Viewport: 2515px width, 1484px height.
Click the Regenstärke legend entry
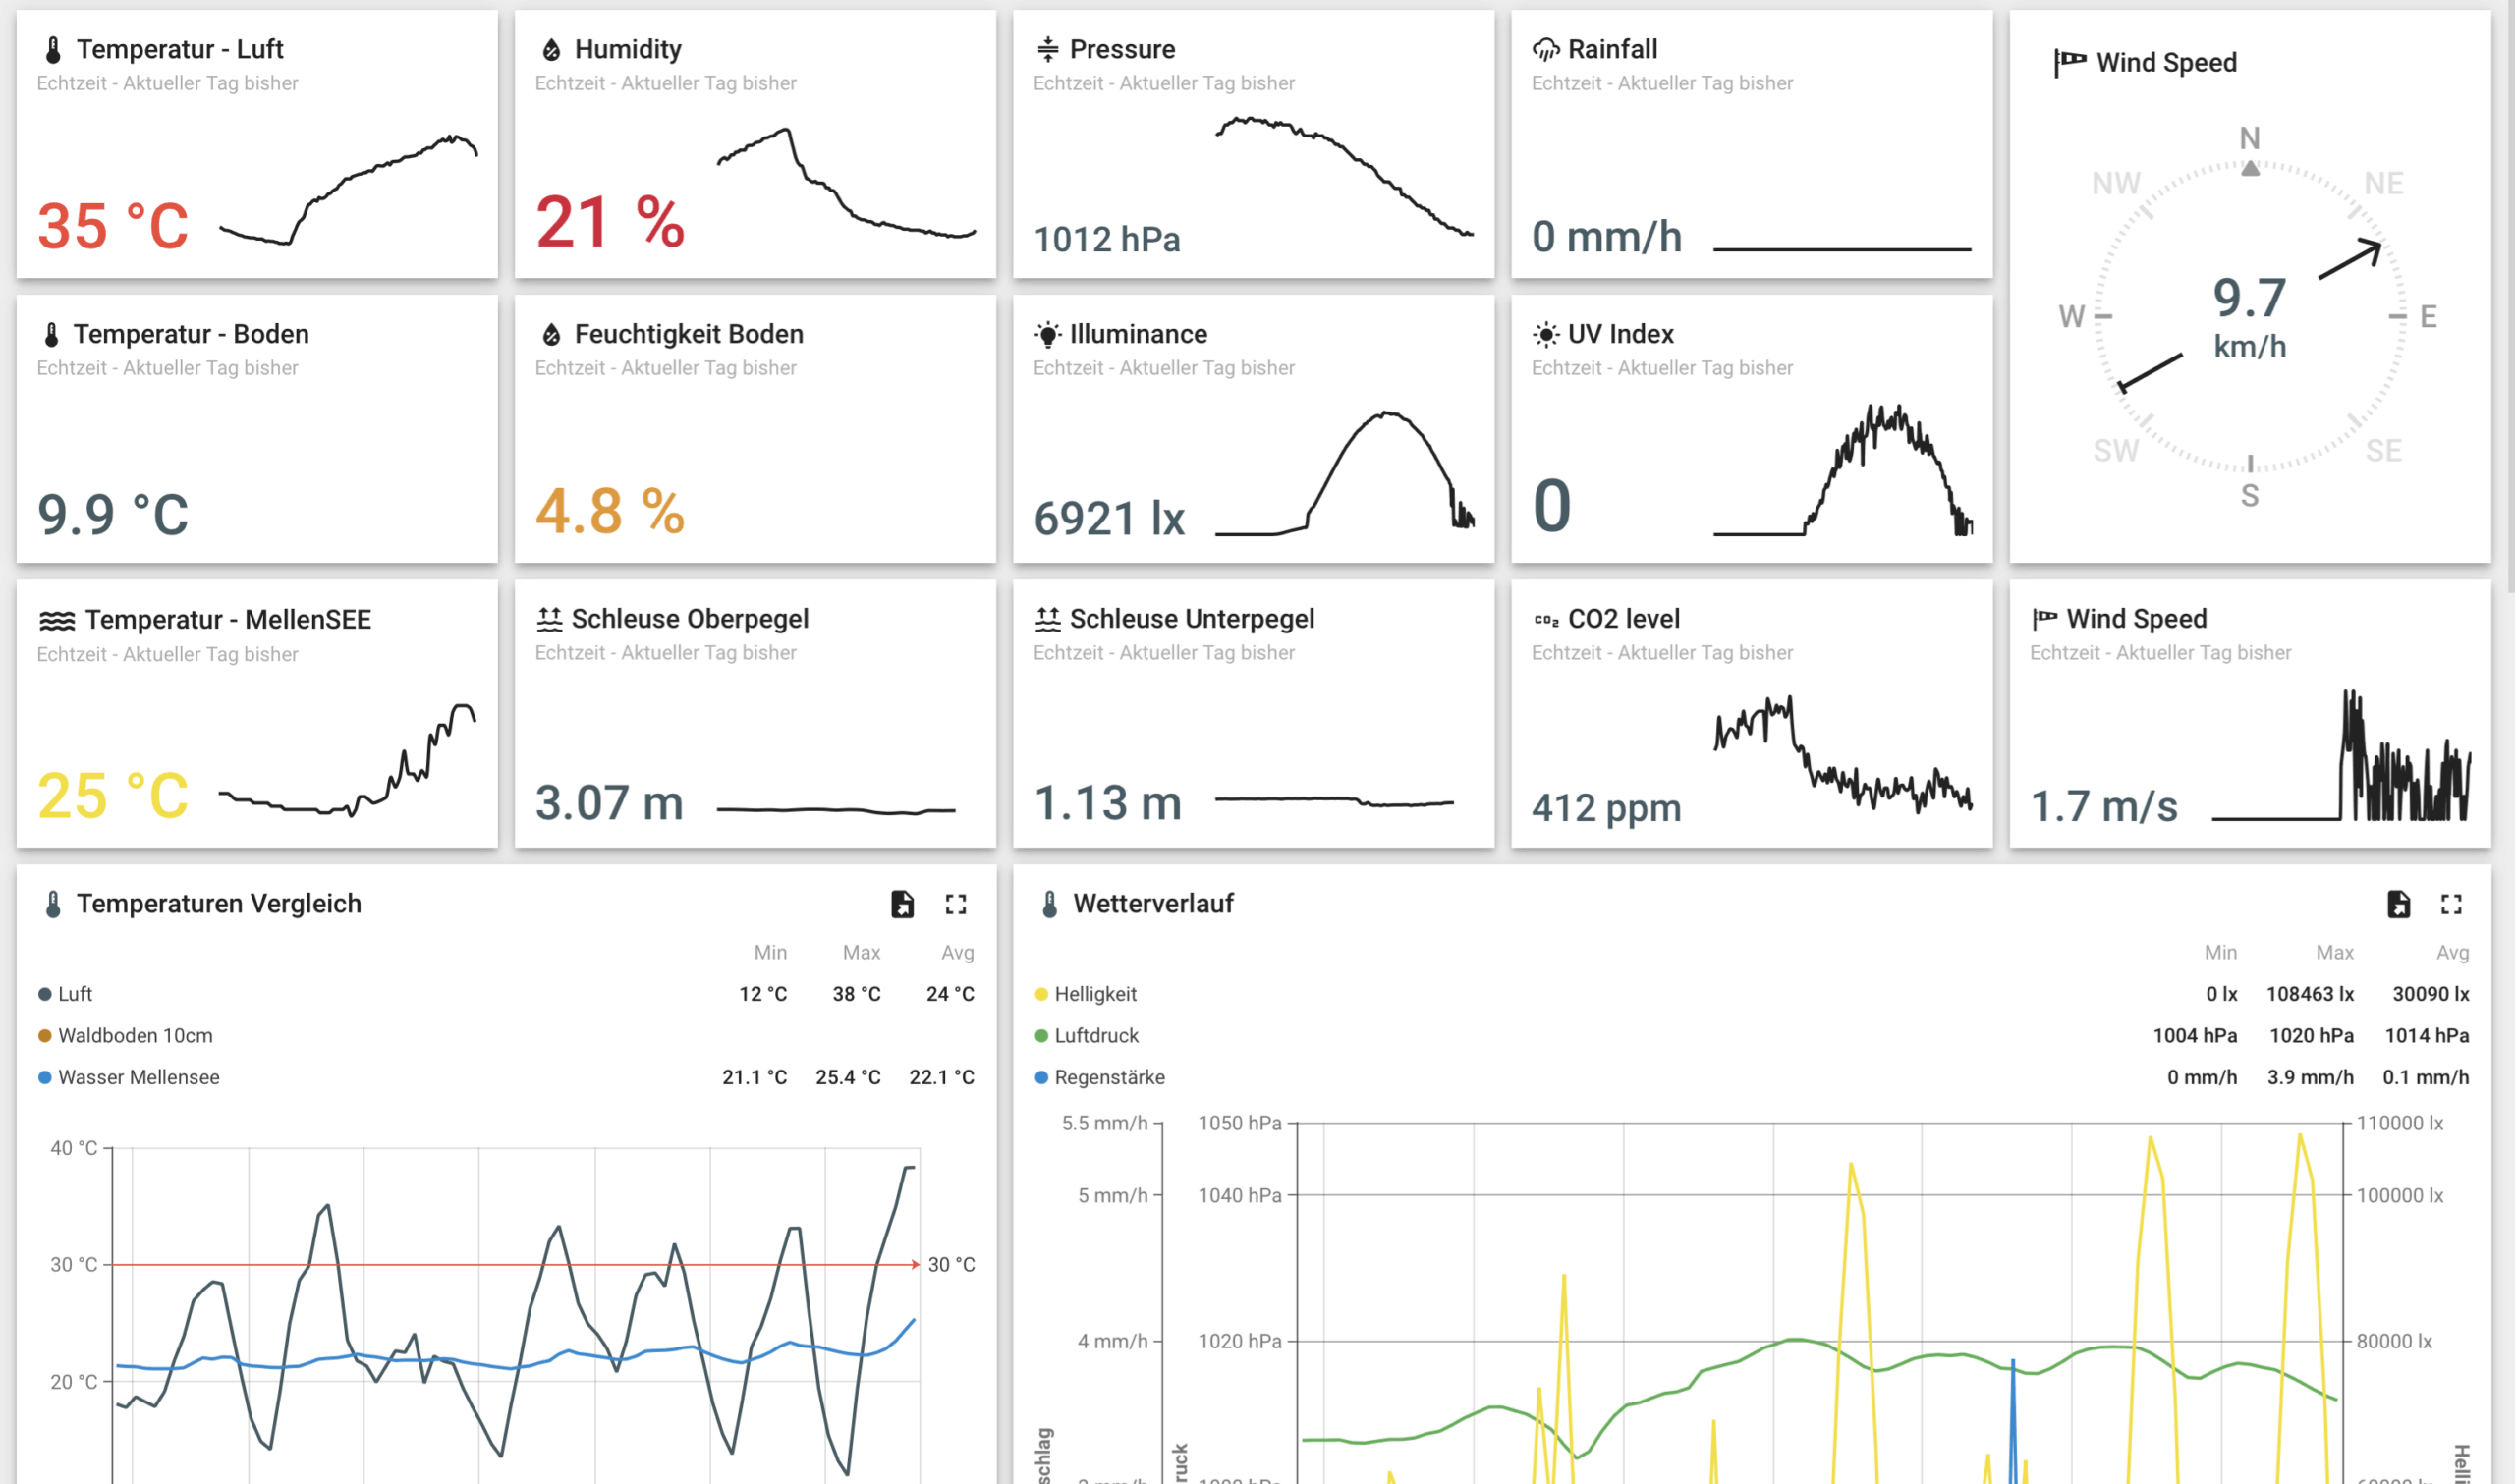pyautogui.click(x=1108, y=1077)
